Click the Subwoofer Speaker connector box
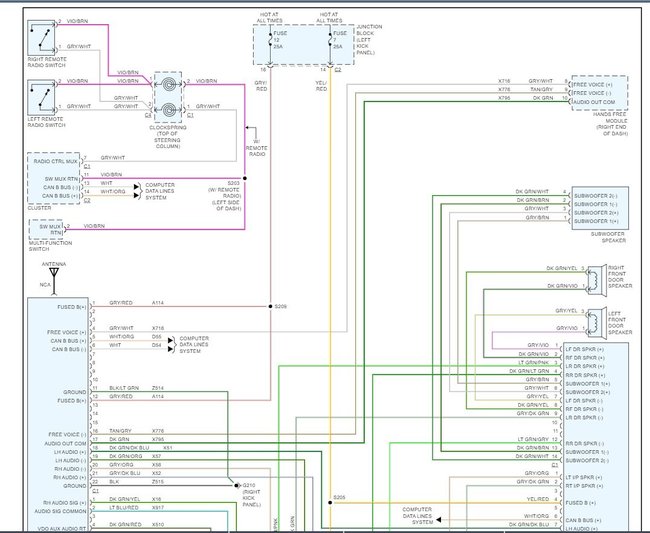 (x=600, y=208)
